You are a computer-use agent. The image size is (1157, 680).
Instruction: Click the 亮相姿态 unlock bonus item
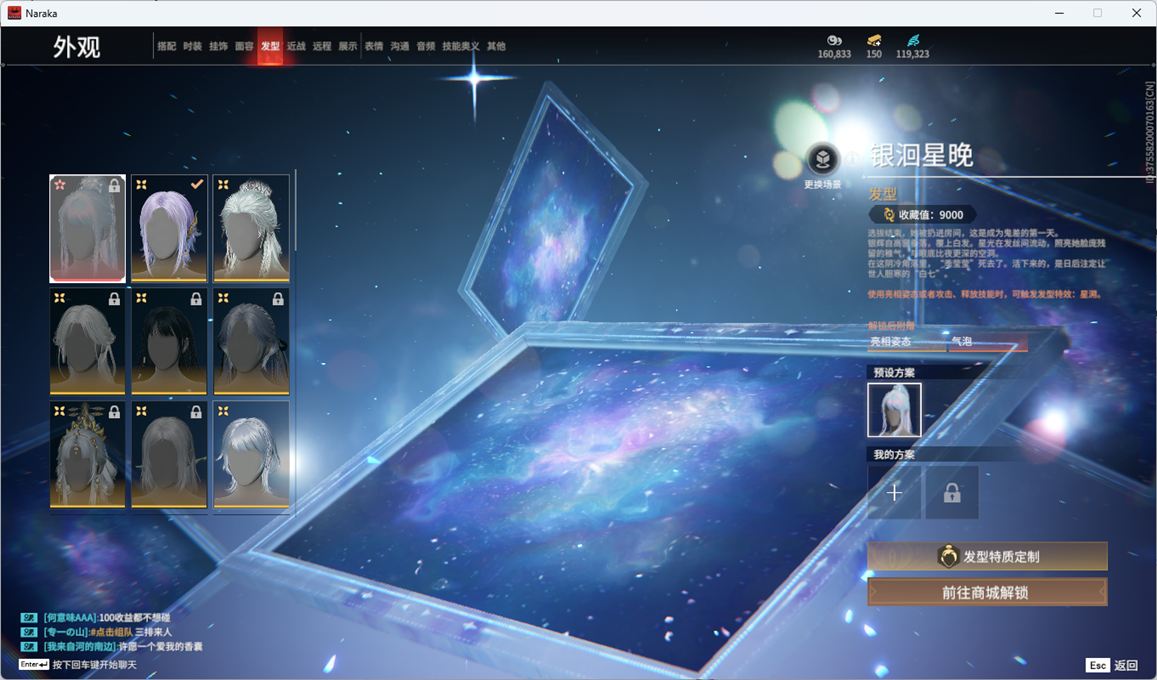click(906, 341)
